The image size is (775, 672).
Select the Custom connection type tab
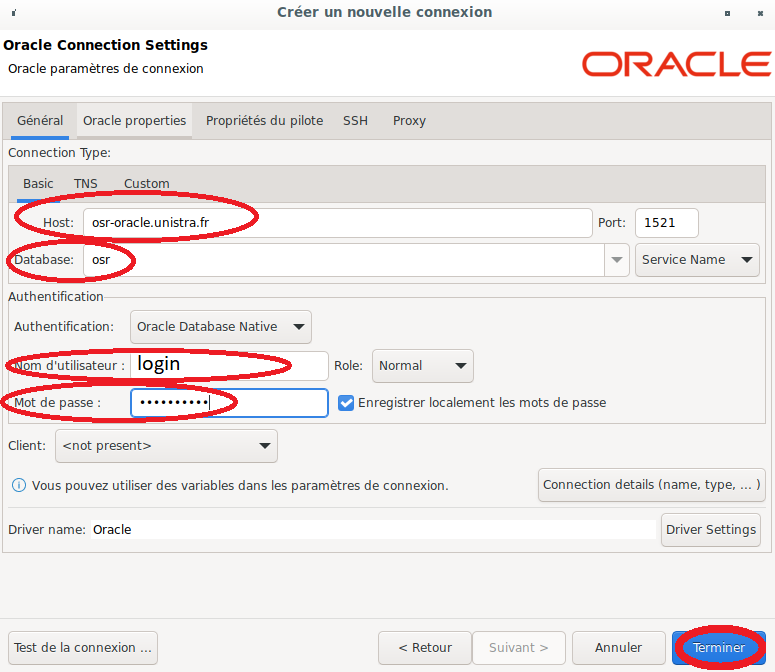point(146,184)
